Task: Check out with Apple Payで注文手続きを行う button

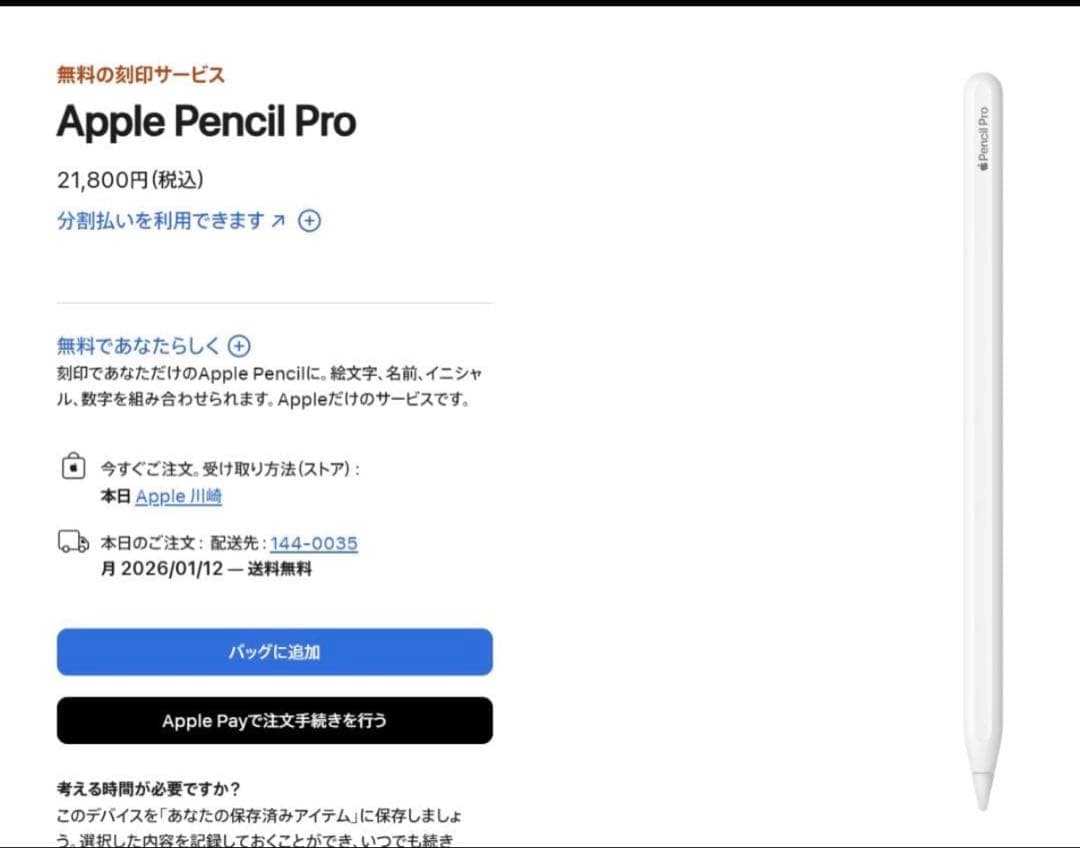Action: point(275,721)
